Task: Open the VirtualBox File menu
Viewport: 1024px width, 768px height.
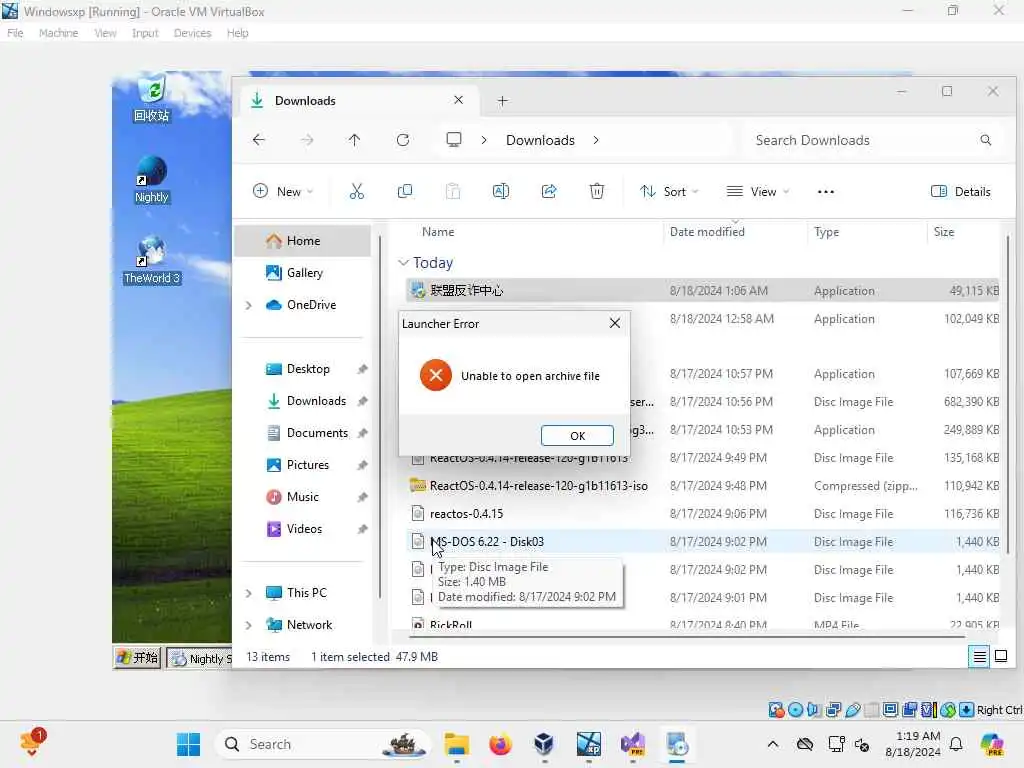Action: 15,33
